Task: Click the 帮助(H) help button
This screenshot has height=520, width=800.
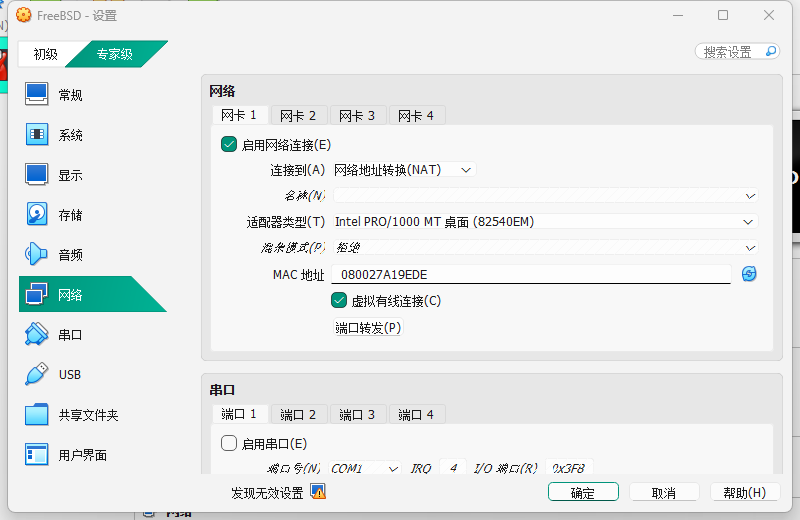Action: pos(745,492)
